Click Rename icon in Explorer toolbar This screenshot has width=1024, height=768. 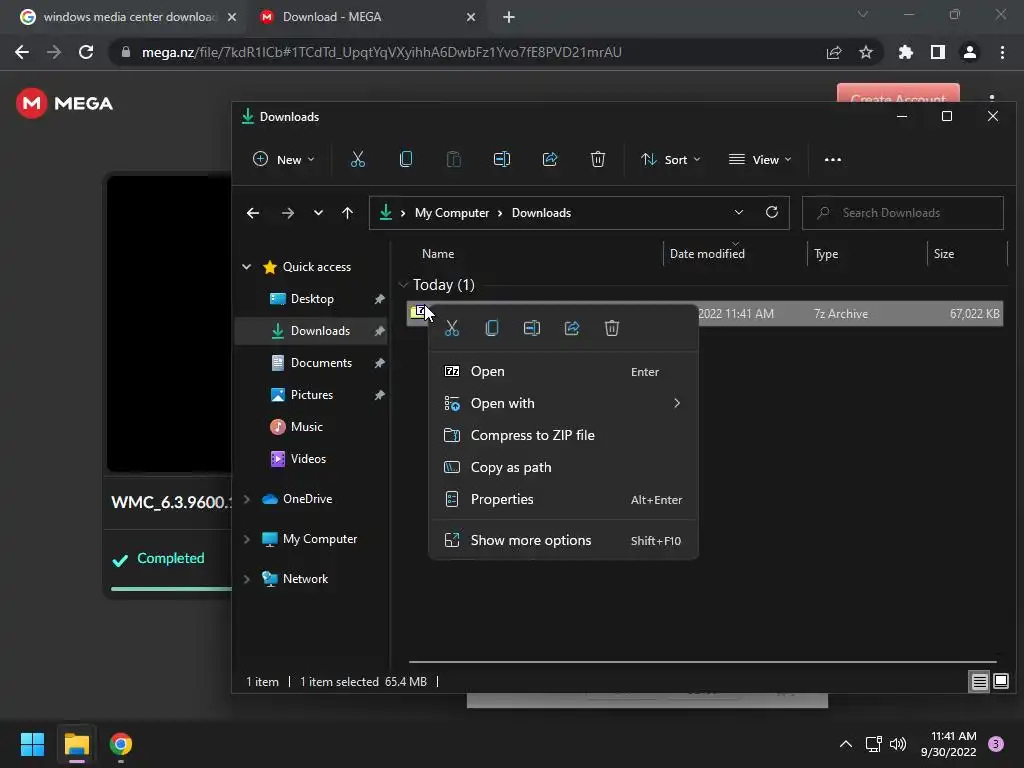502,159
